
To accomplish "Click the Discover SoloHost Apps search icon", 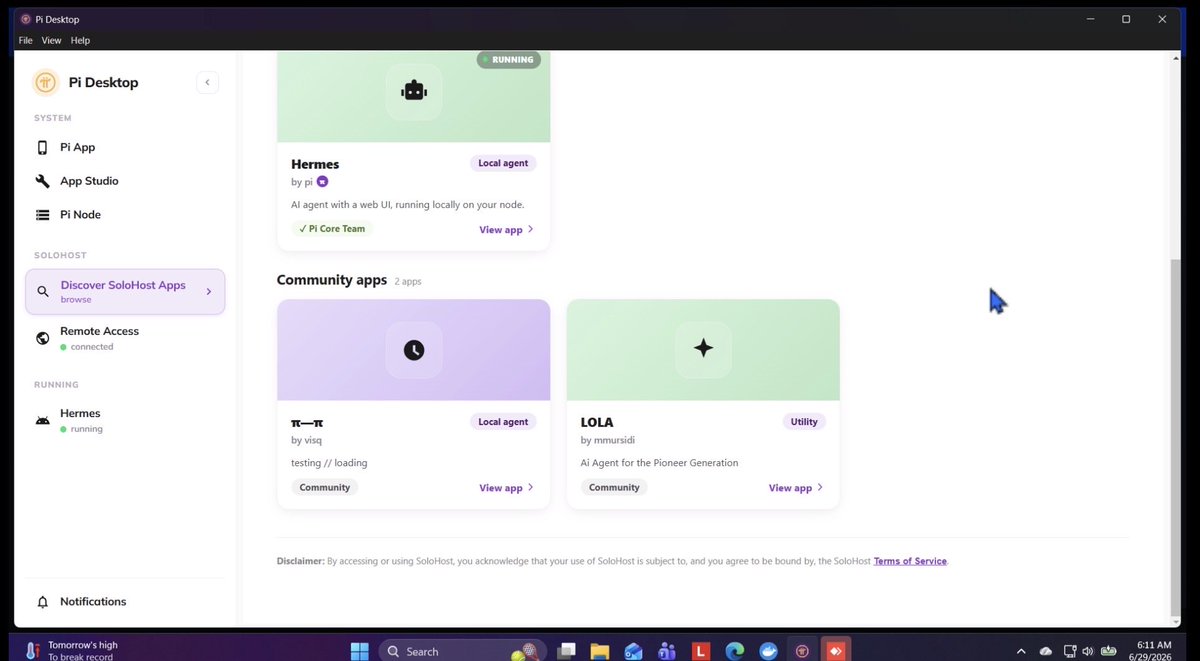I will 42,292.
